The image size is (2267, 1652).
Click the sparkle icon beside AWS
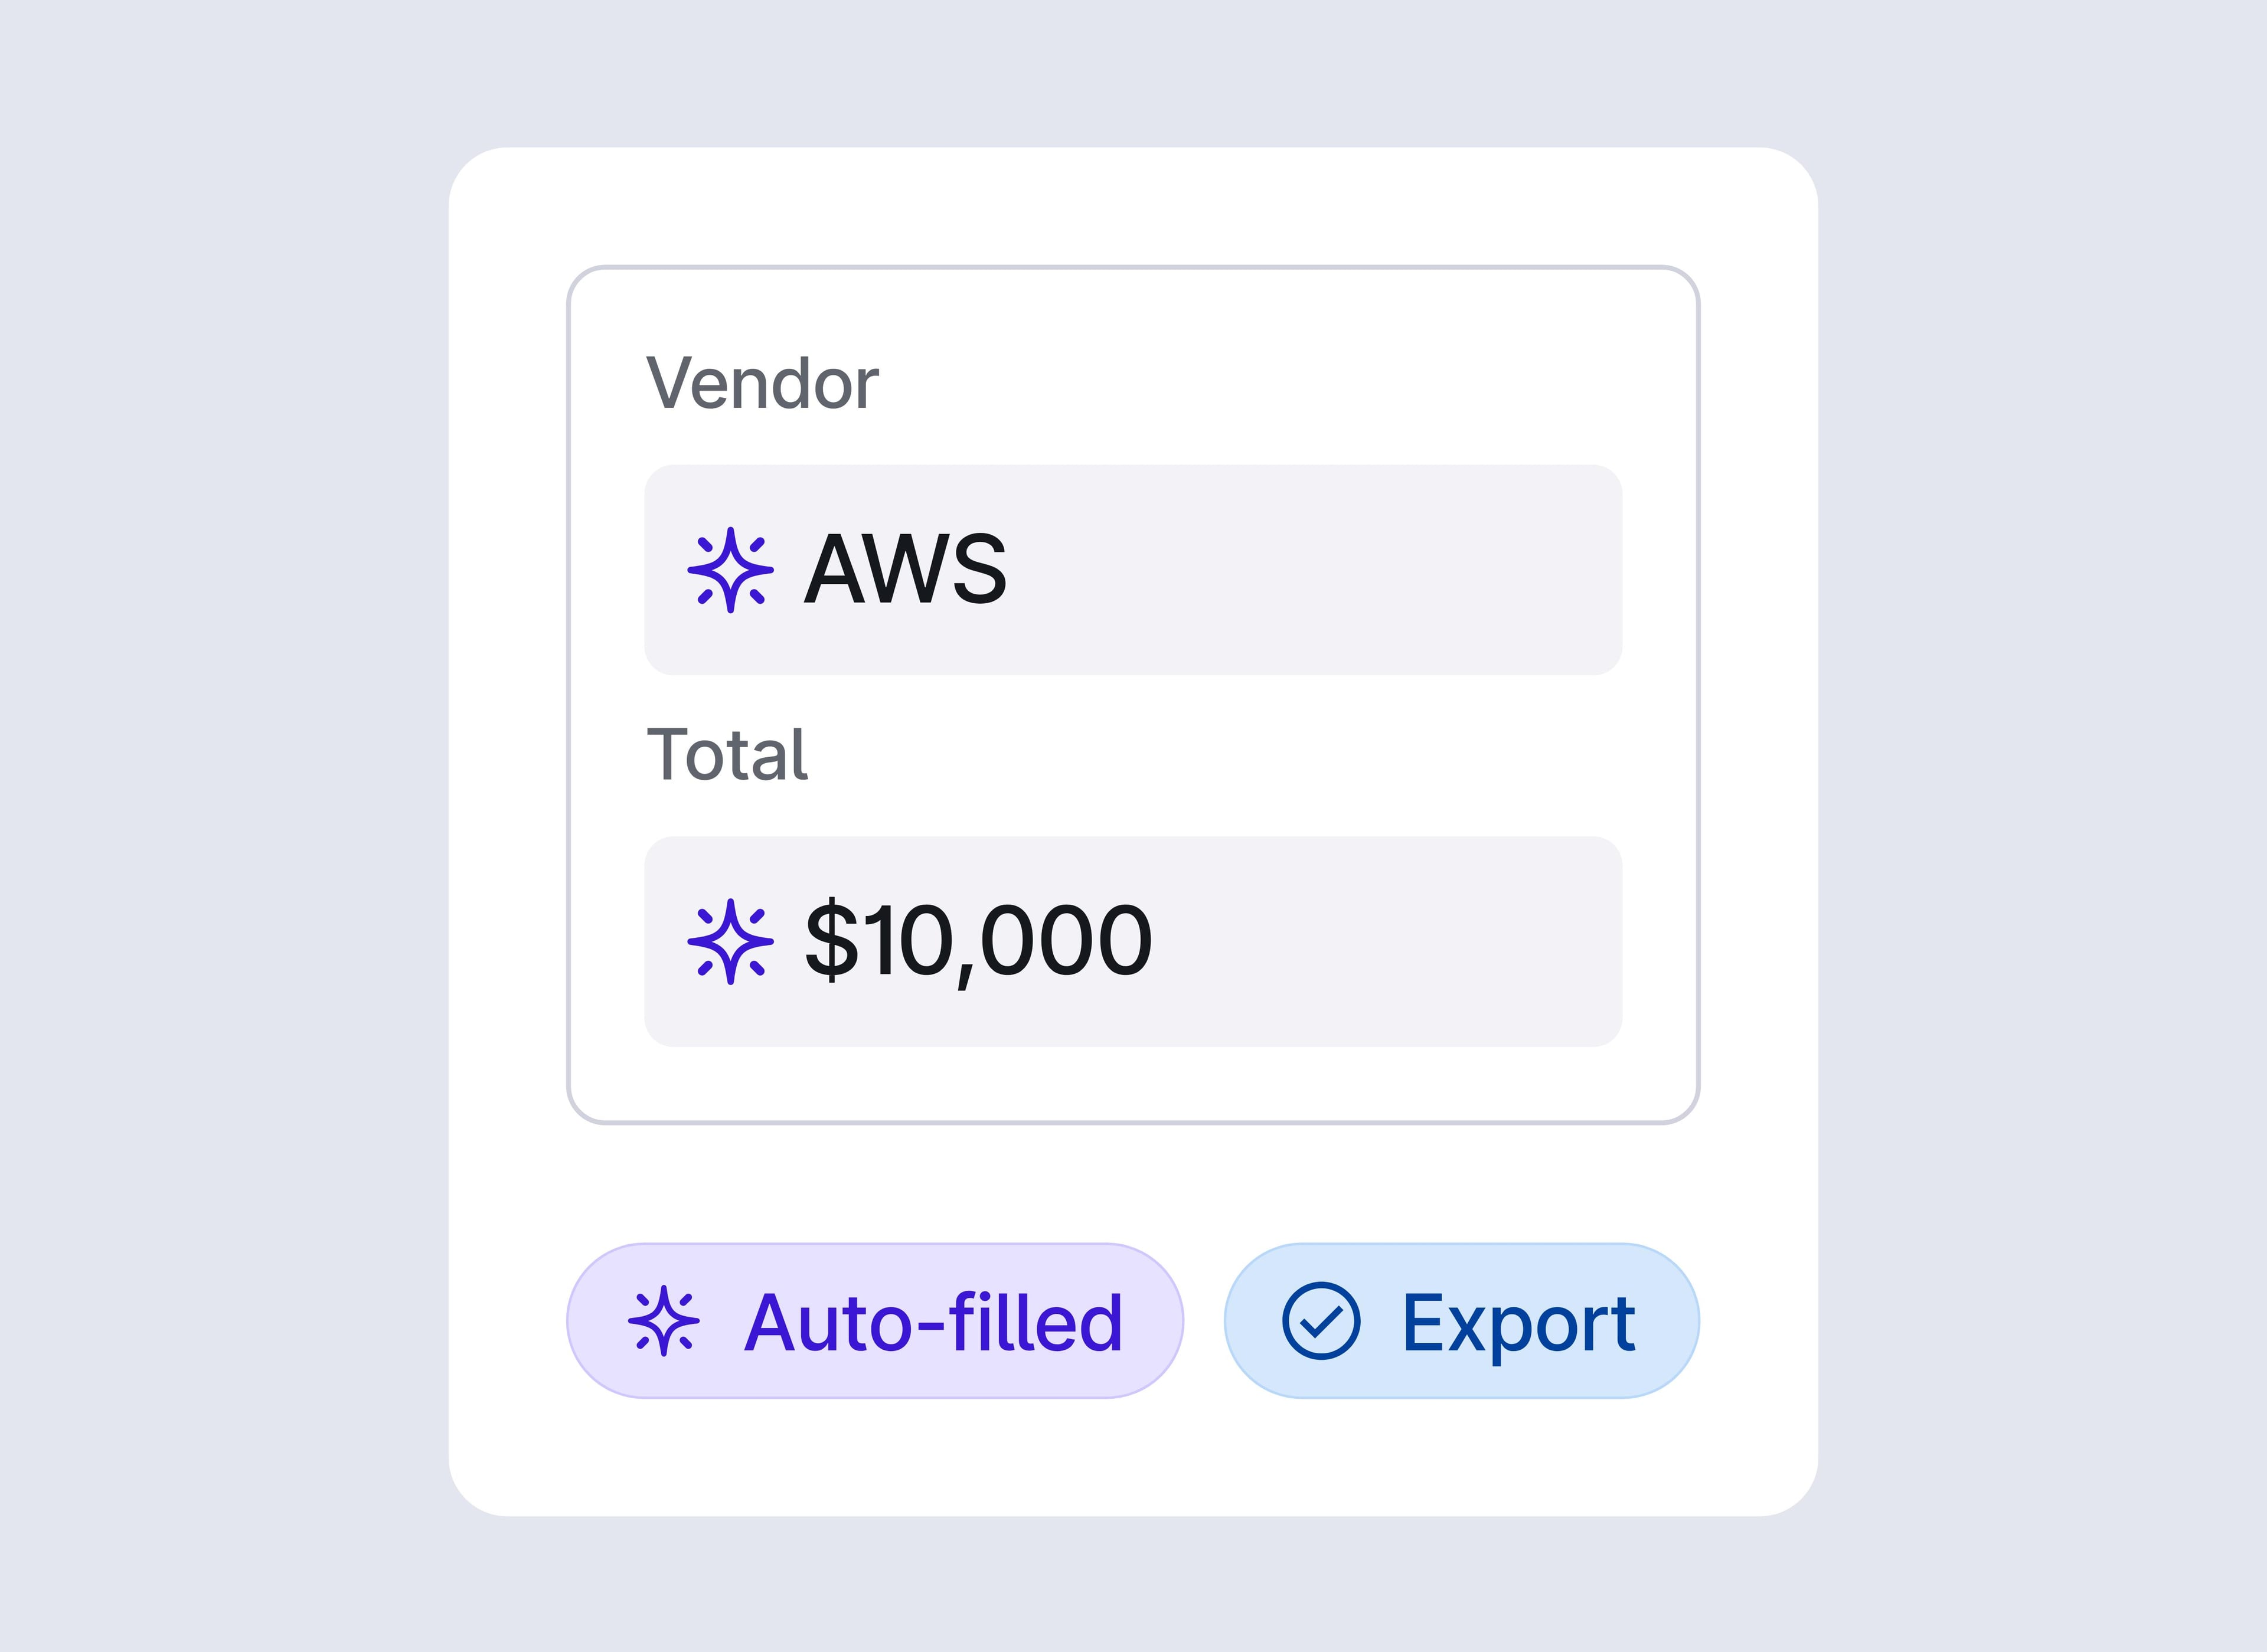[730, 570]
